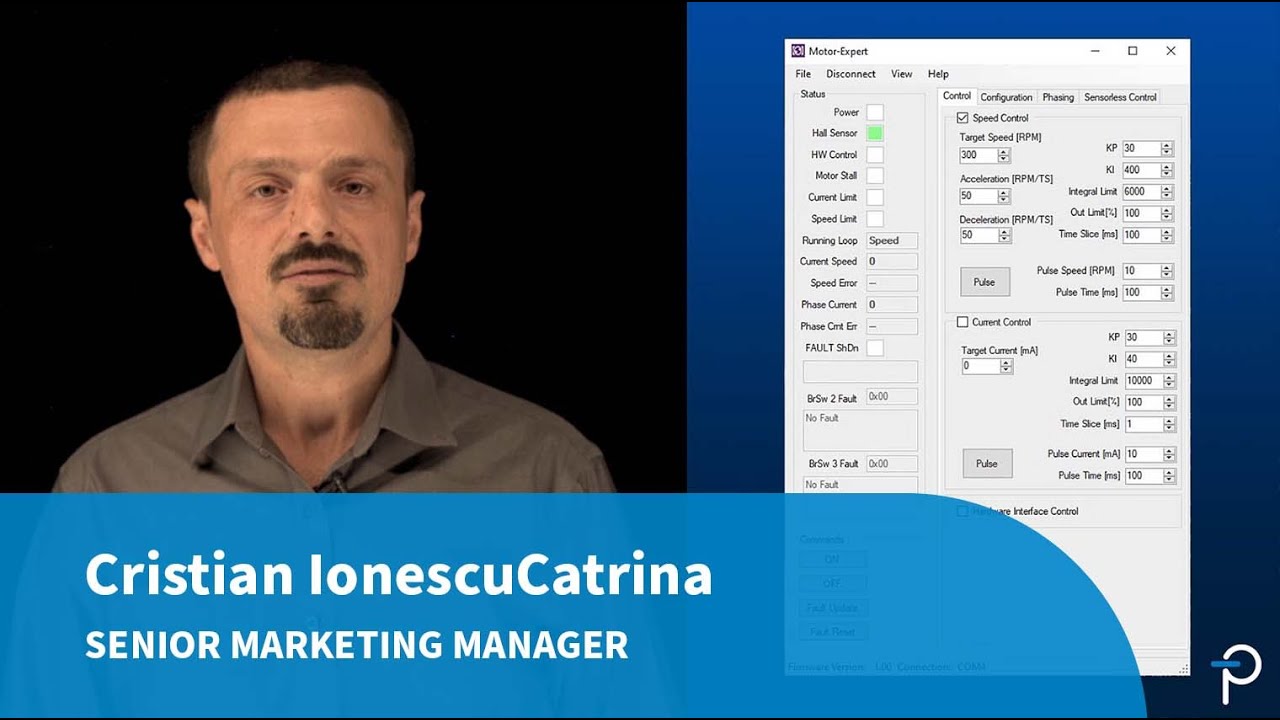Screen dimensions: 1280x720
Task: Click the Power status indicator box
Action: click(875, 112)
